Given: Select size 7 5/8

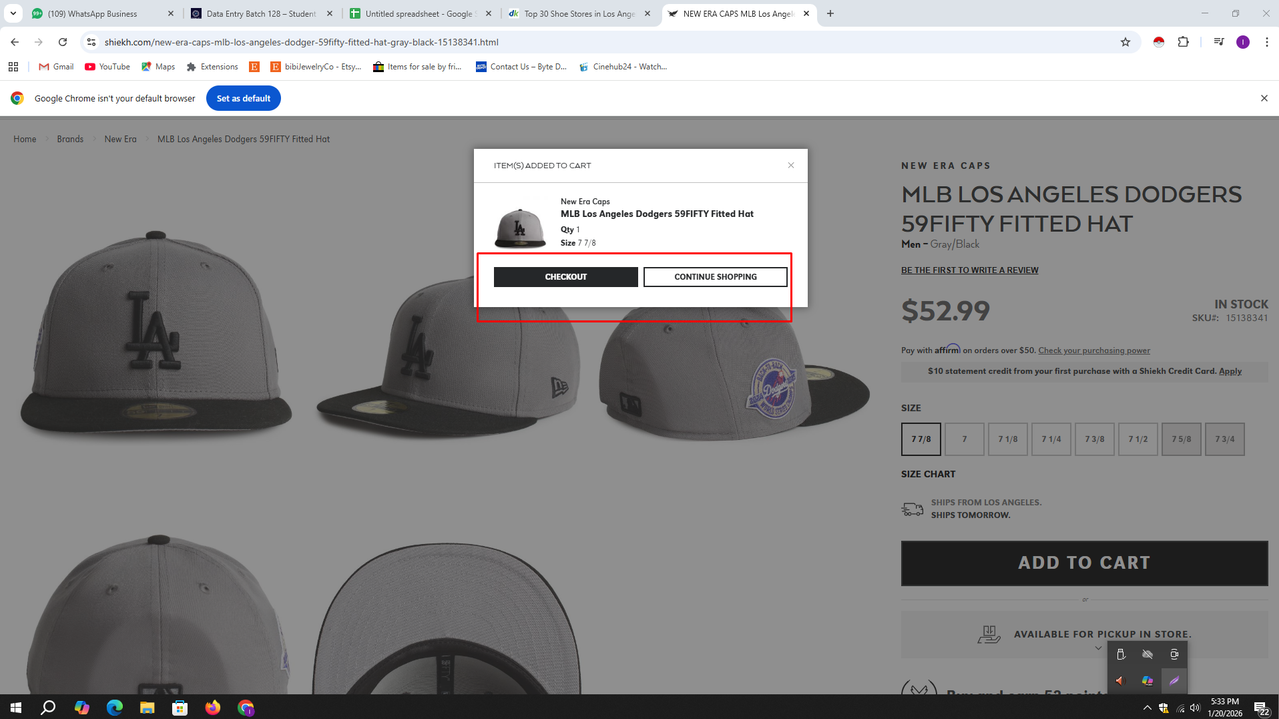Looking at the screenshot, I should click(x=1181, y=439).
